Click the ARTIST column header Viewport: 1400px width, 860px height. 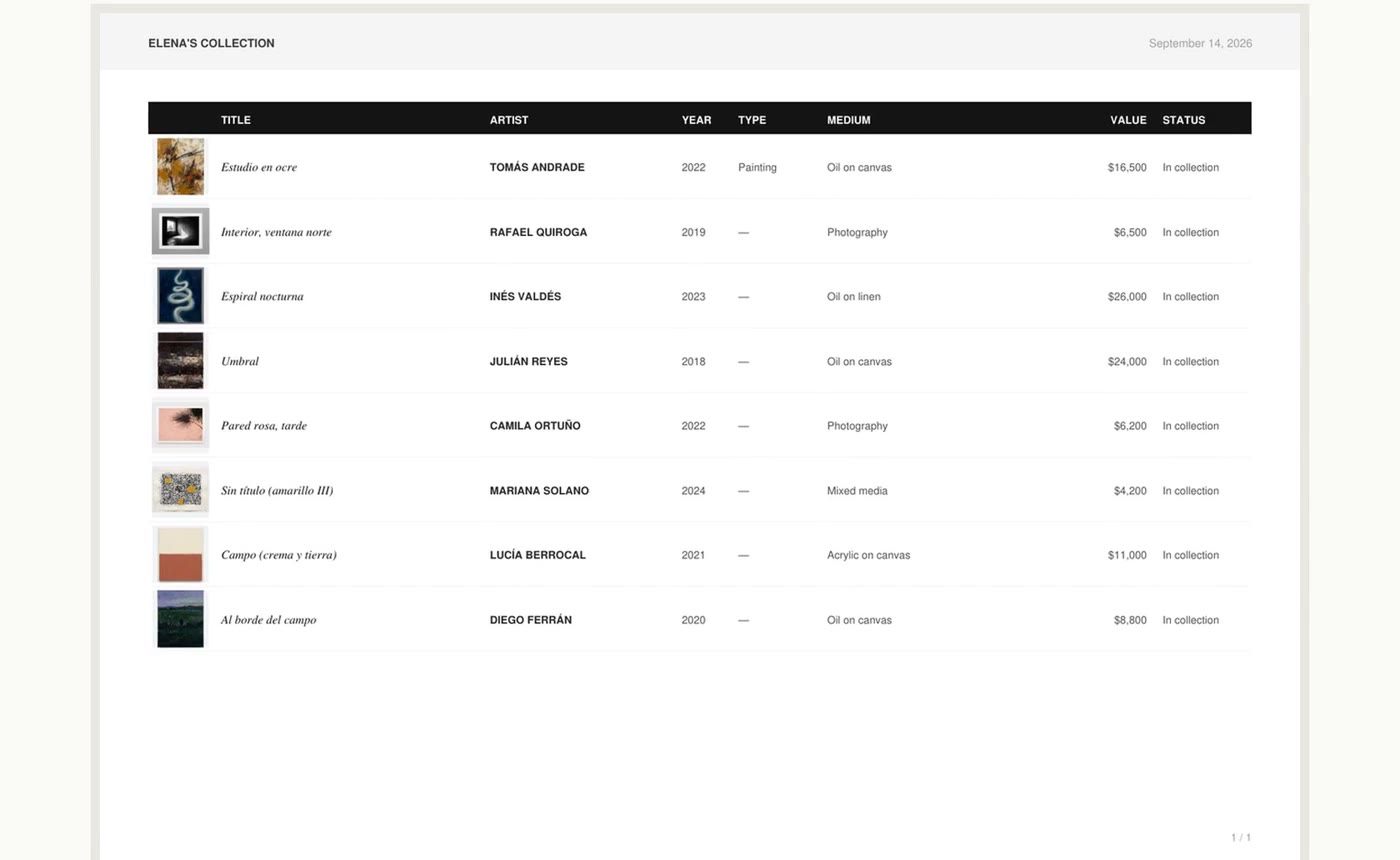(x=509, y=120)
